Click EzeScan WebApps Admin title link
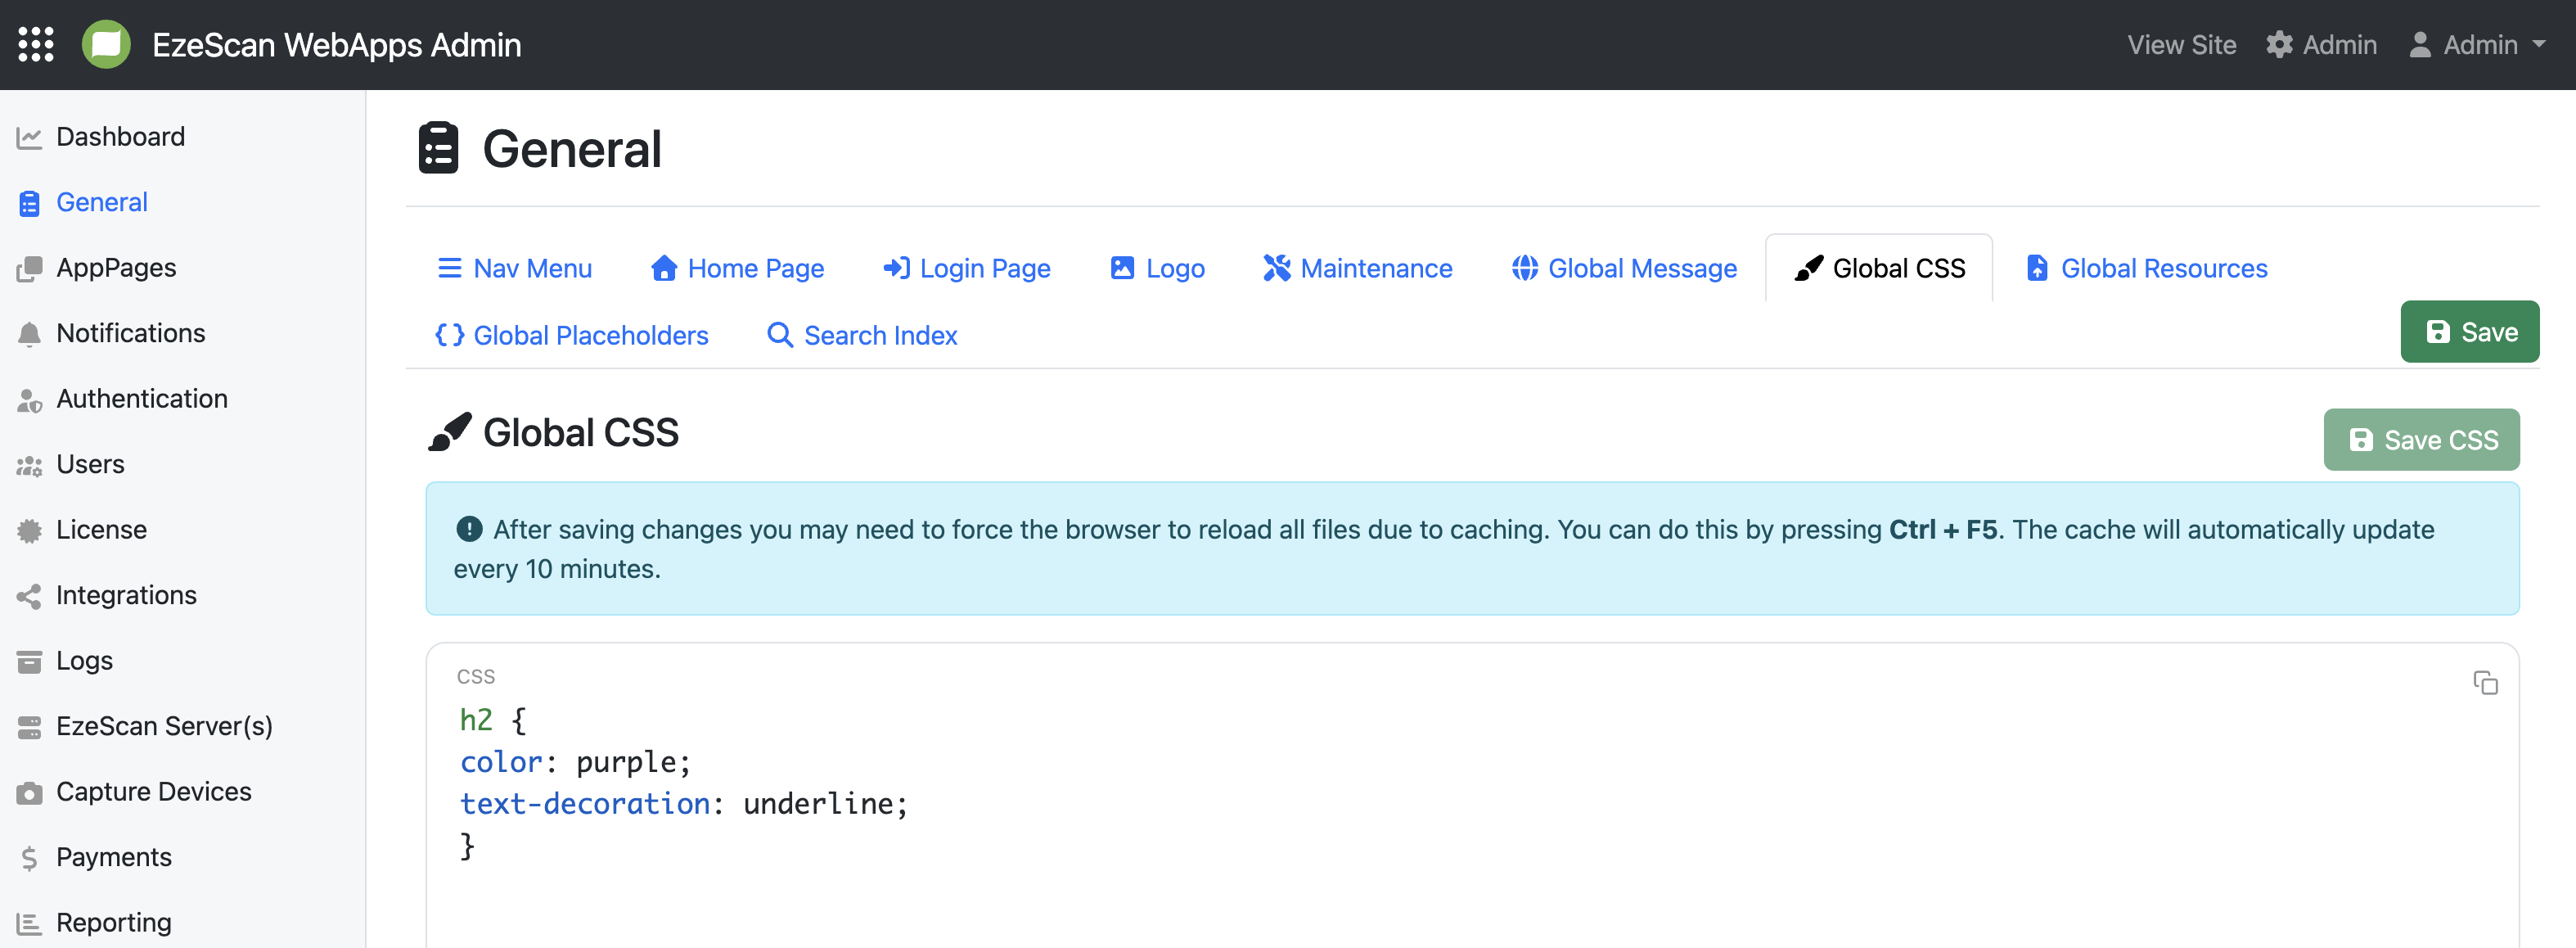Image resolution: width=2576 pixels, height=948 pixels. point(336,45)
